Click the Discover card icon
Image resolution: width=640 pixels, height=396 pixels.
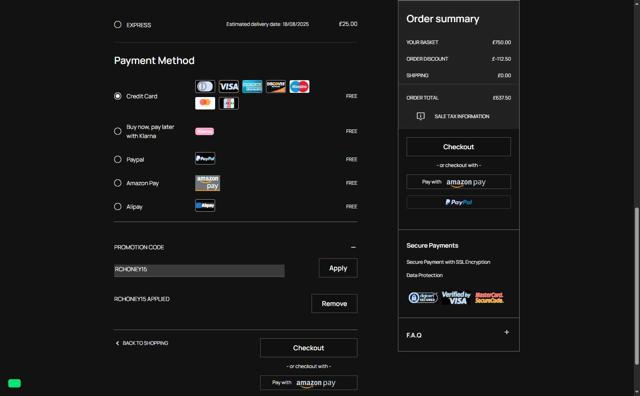276,87
